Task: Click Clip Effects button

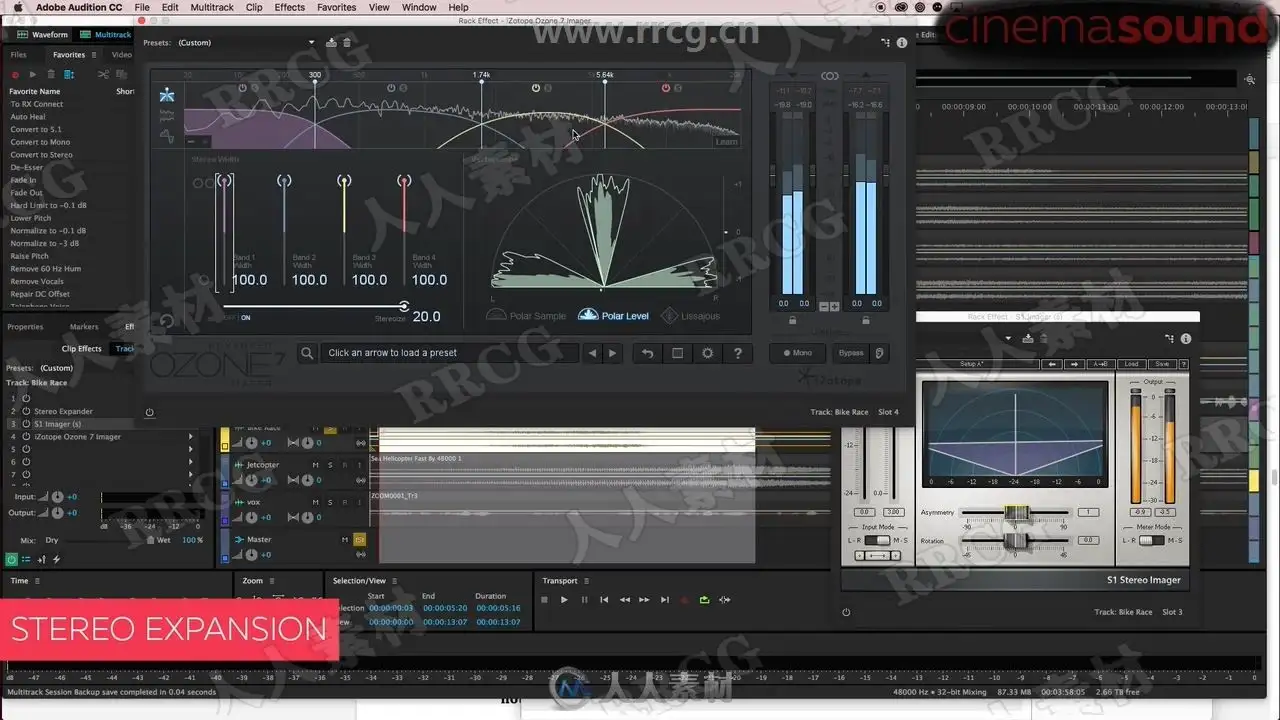Action: point(82,349)
